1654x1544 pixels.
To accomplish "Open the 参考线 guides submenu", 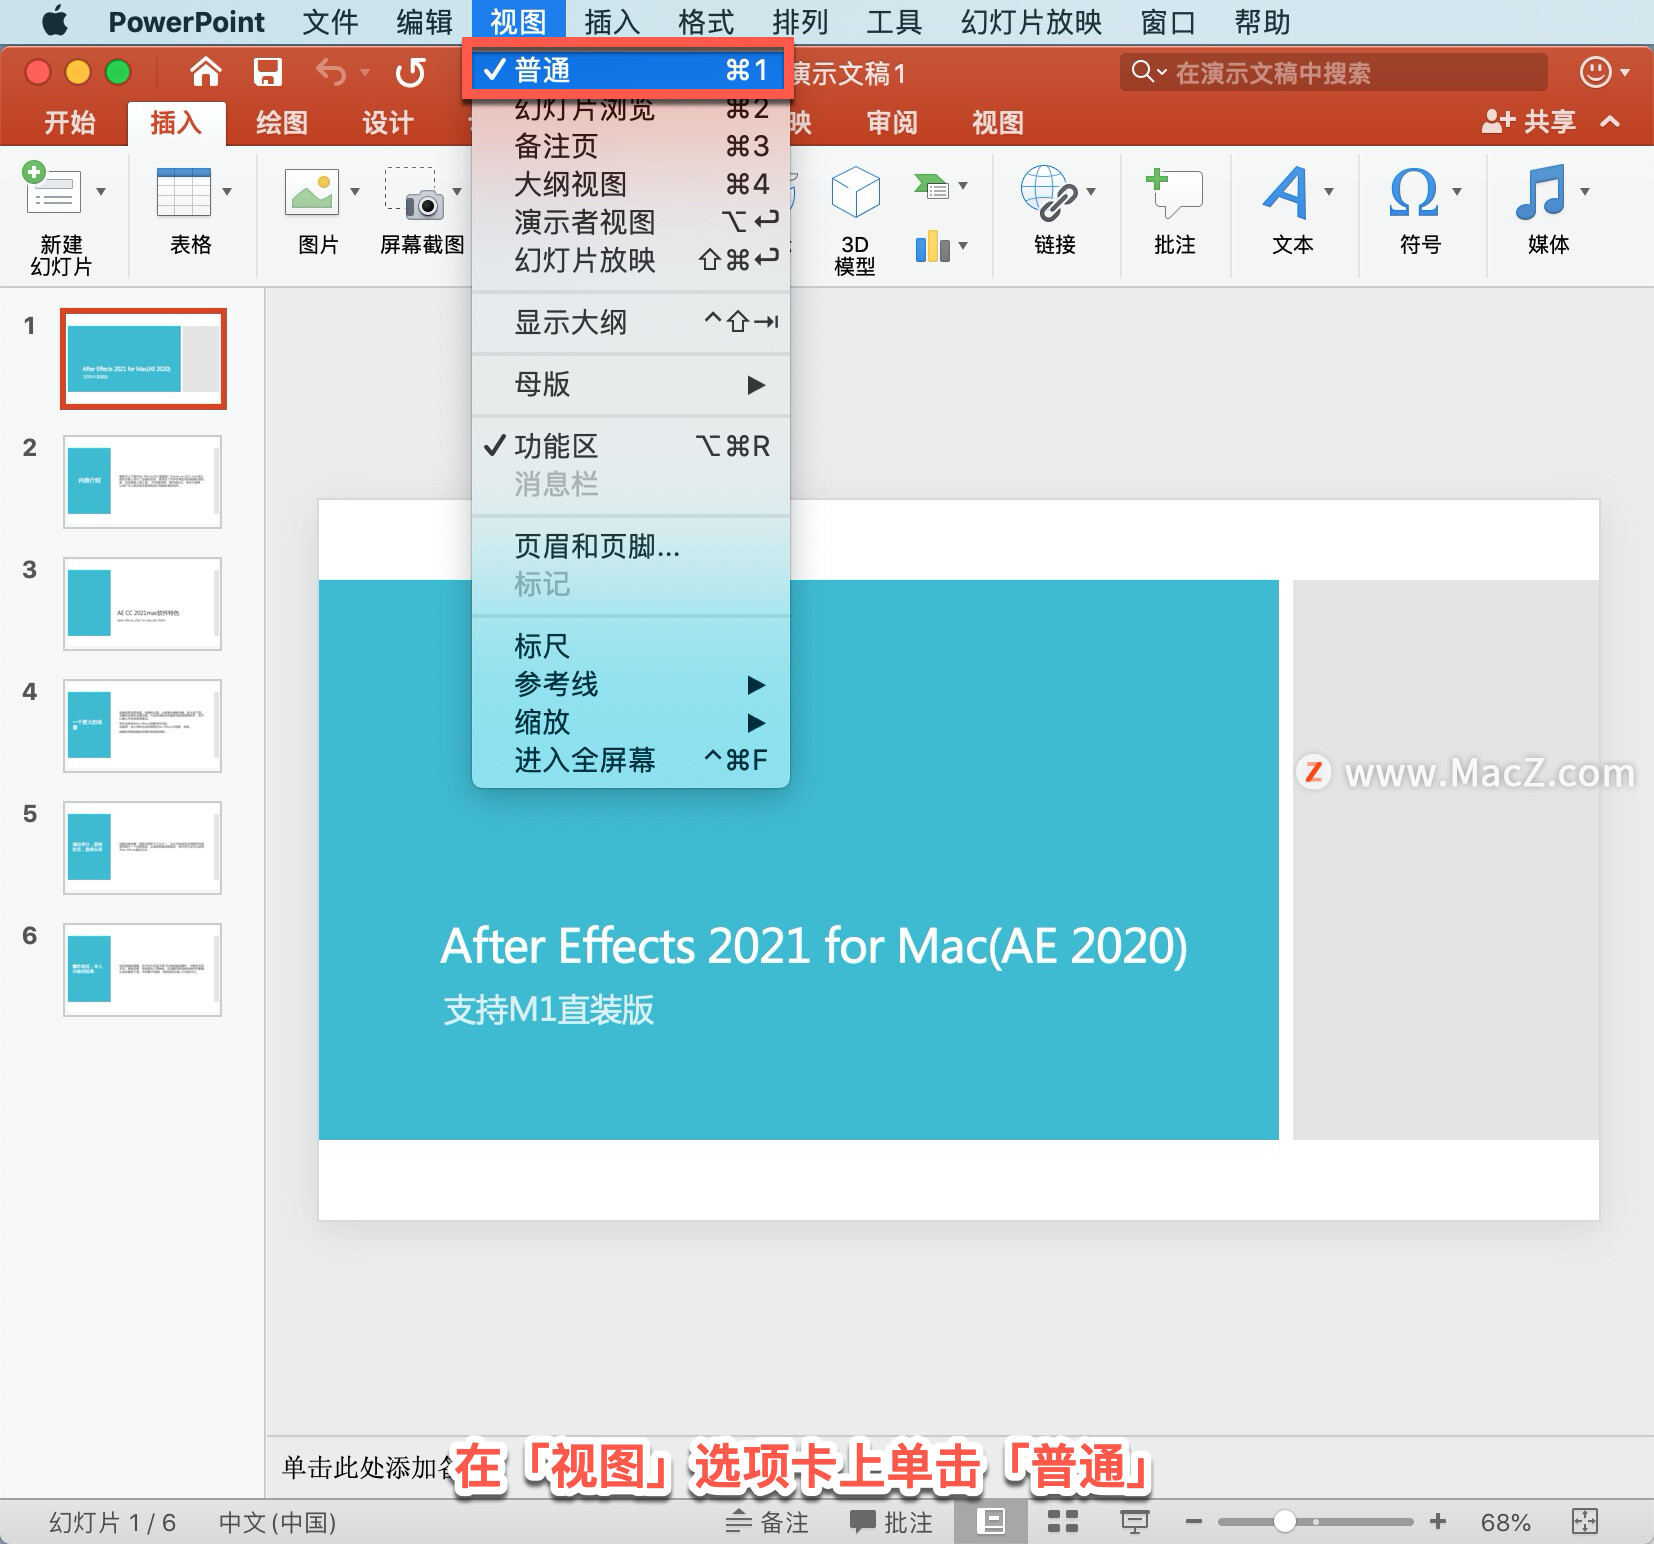I will 630,684.
